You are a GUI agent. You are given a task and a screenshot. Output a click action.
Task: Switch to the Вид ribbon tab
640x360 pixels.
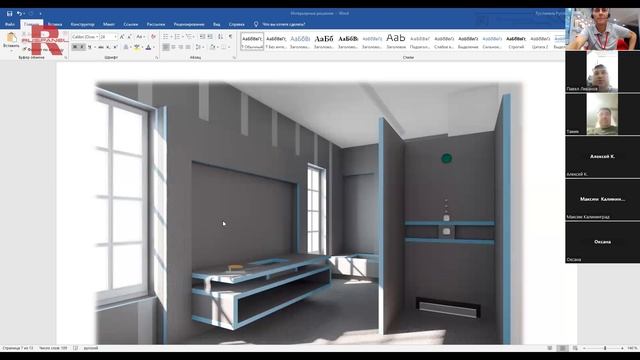click(217, 24)
